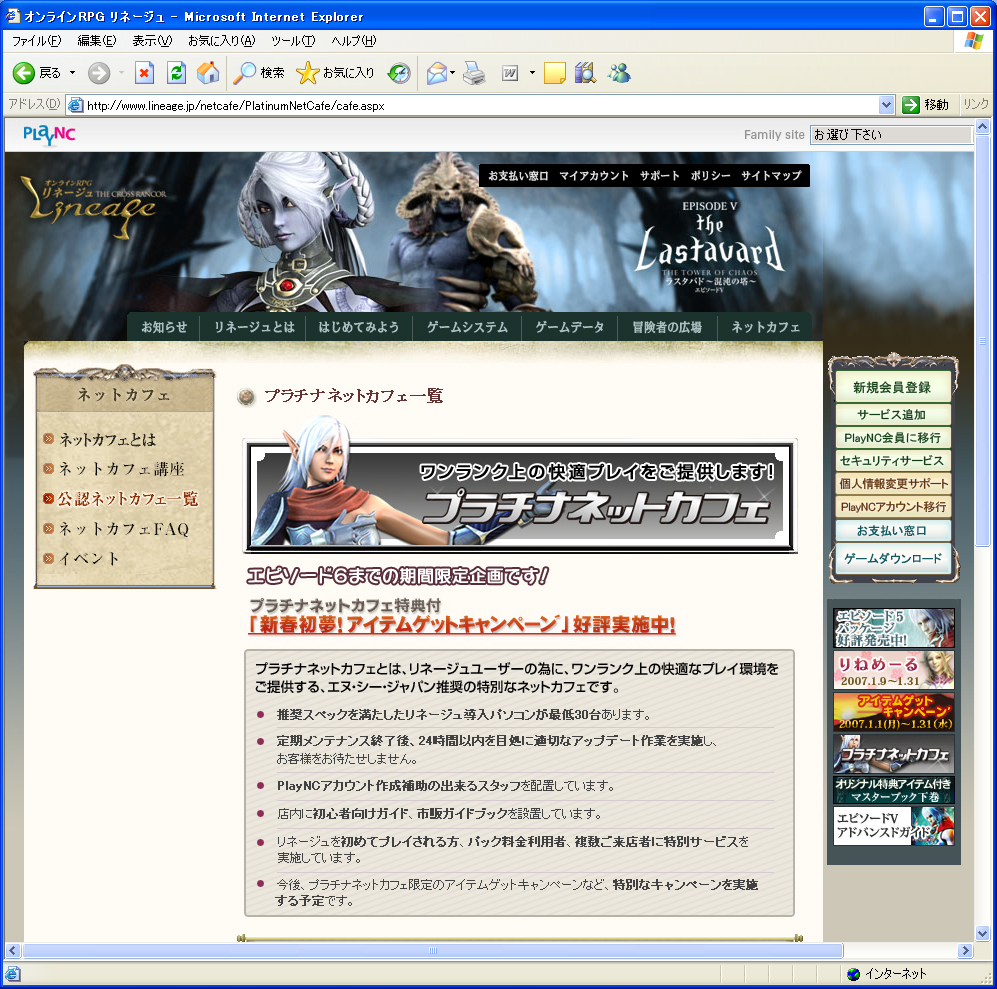
Task: Click the Research books icon in toolbar
Action: click(x=585, y=73)
